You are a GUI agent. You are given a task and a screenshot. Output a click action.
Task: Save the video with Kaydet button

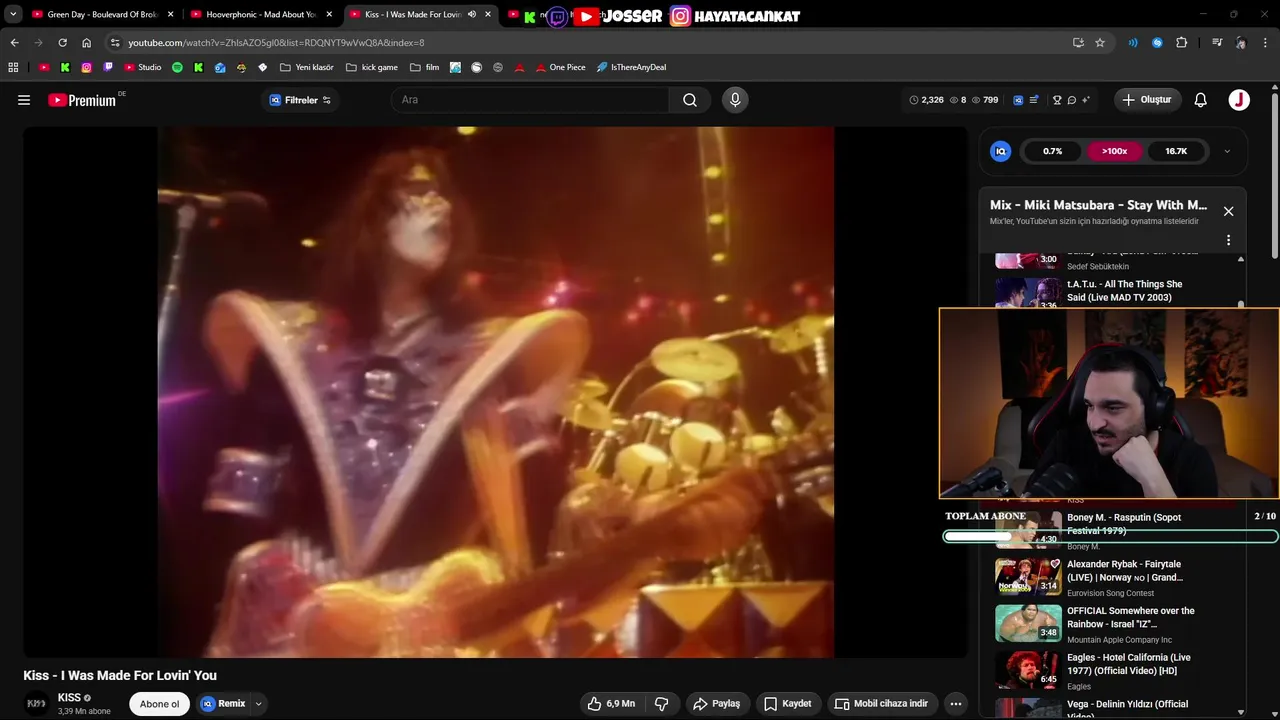pyautogui.click(x=789, y=704)
